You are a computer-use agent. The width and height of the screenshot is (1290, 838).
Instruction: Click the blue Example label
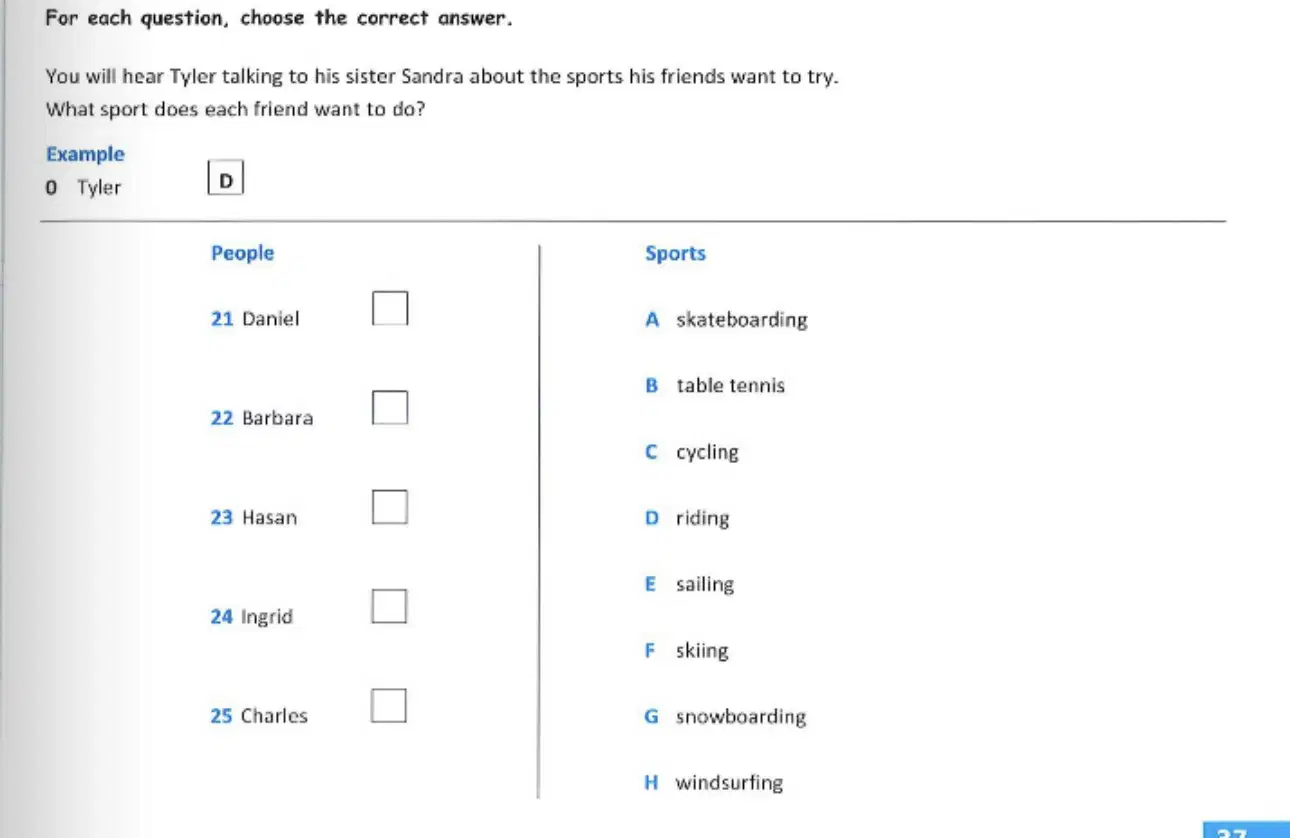pos(85,154)
